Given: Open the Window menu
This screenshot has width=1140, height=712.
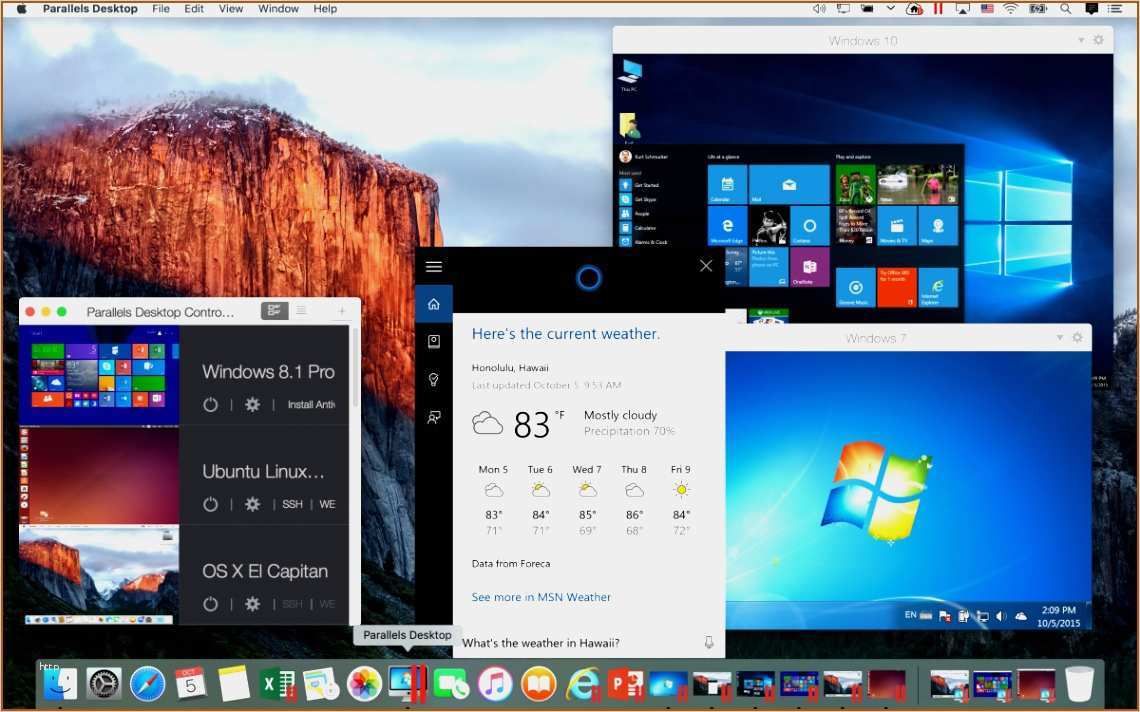Looking at the screenshot, I should pyautogui.click(x=278, y=9).
